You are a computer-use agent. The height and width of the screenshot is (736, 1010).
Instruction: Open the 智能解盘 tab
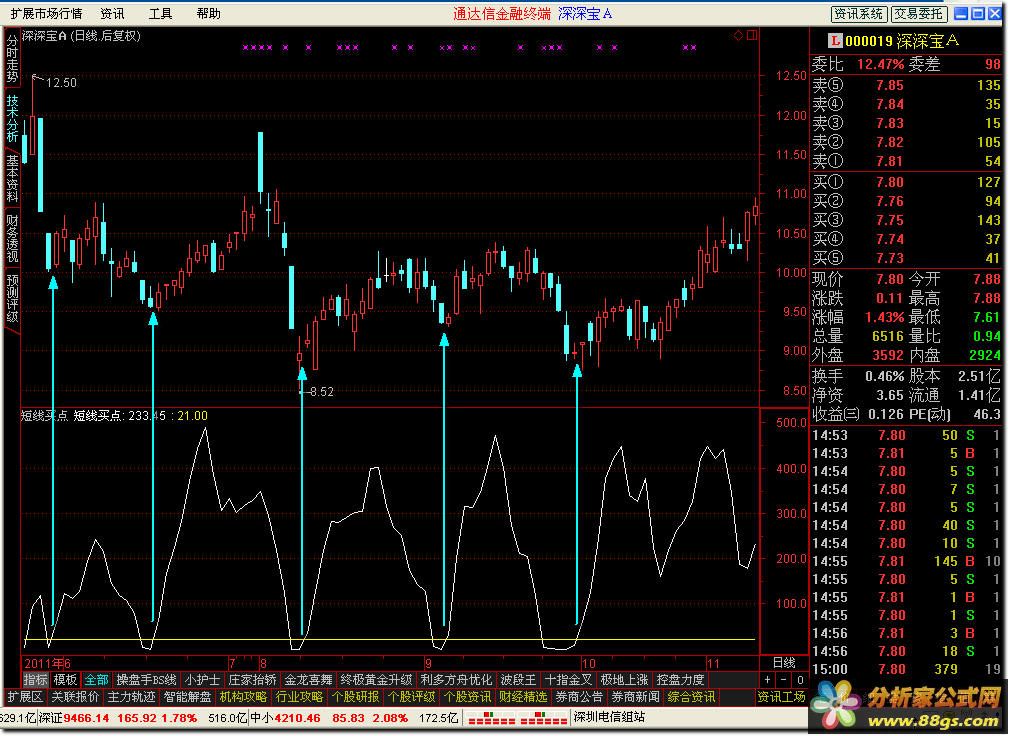point(187,697)
